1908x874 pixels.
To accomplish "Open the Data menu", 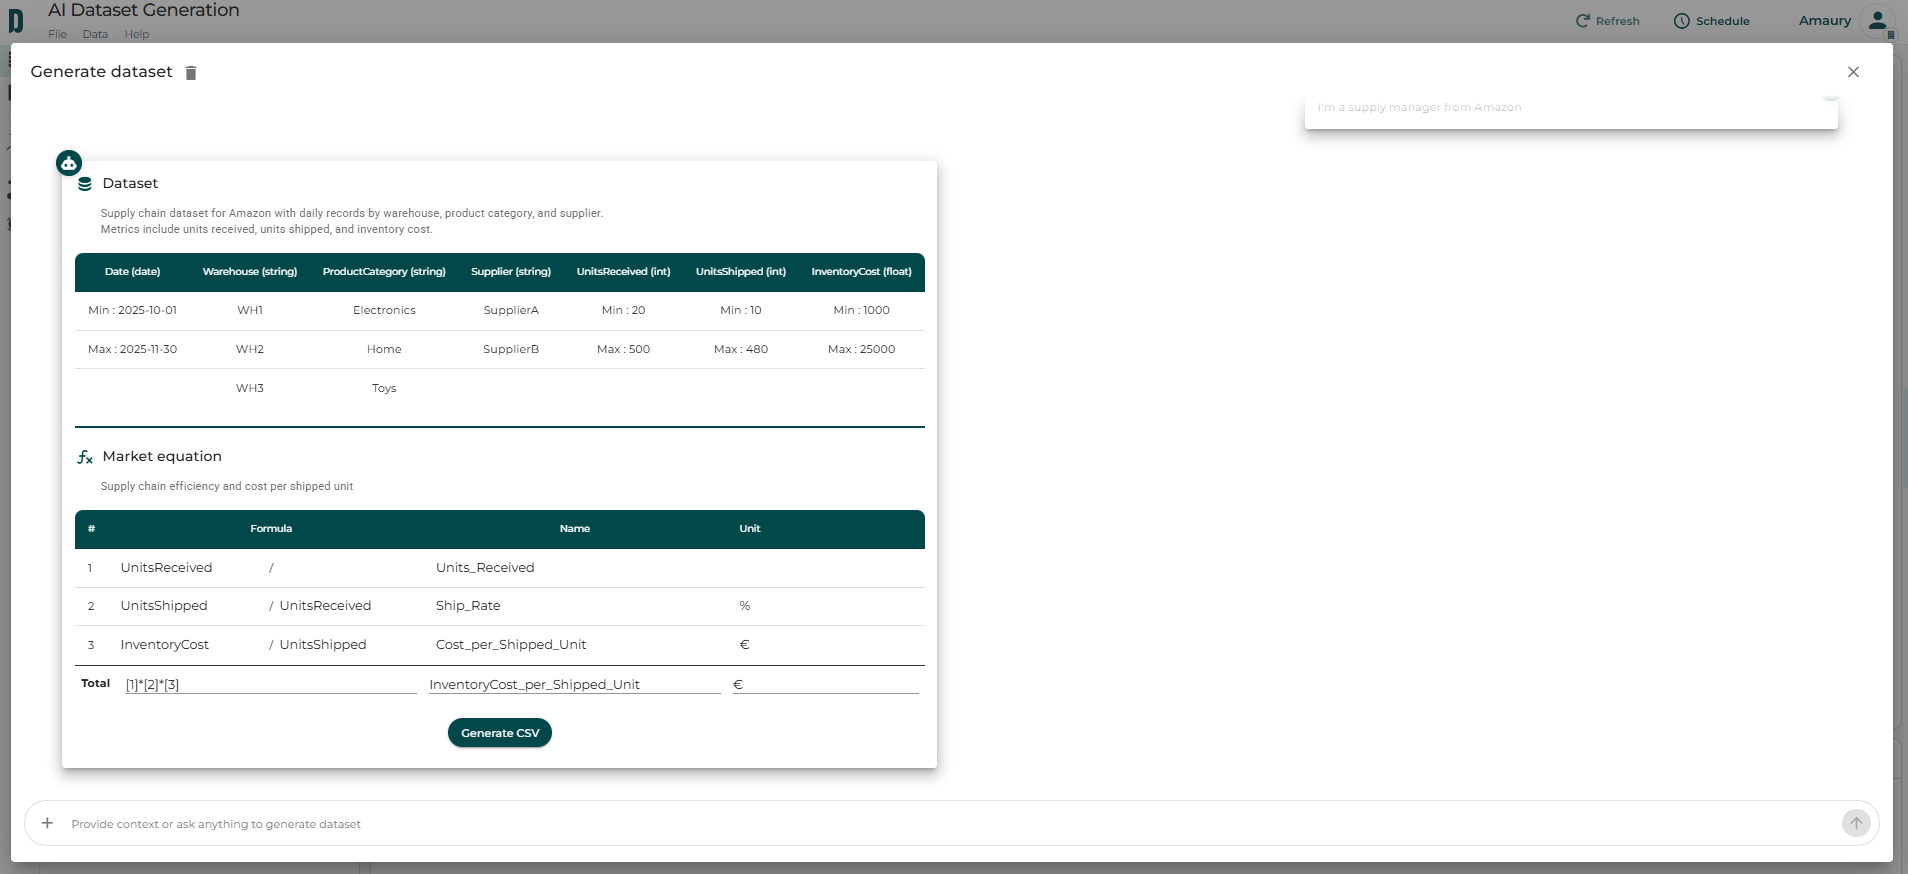I will coord(95,34).
